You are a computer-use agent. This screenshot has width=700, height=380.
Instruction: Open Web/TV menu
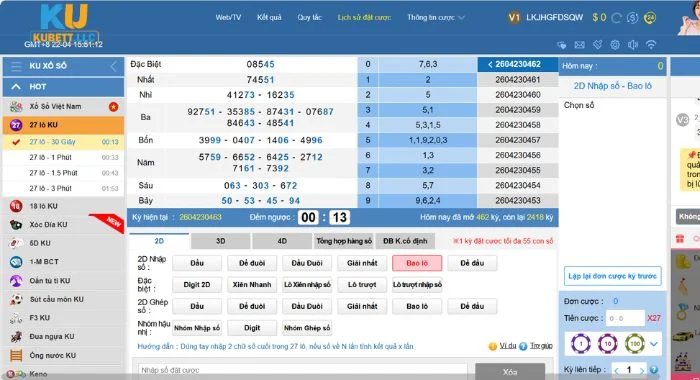pos(228,17)
